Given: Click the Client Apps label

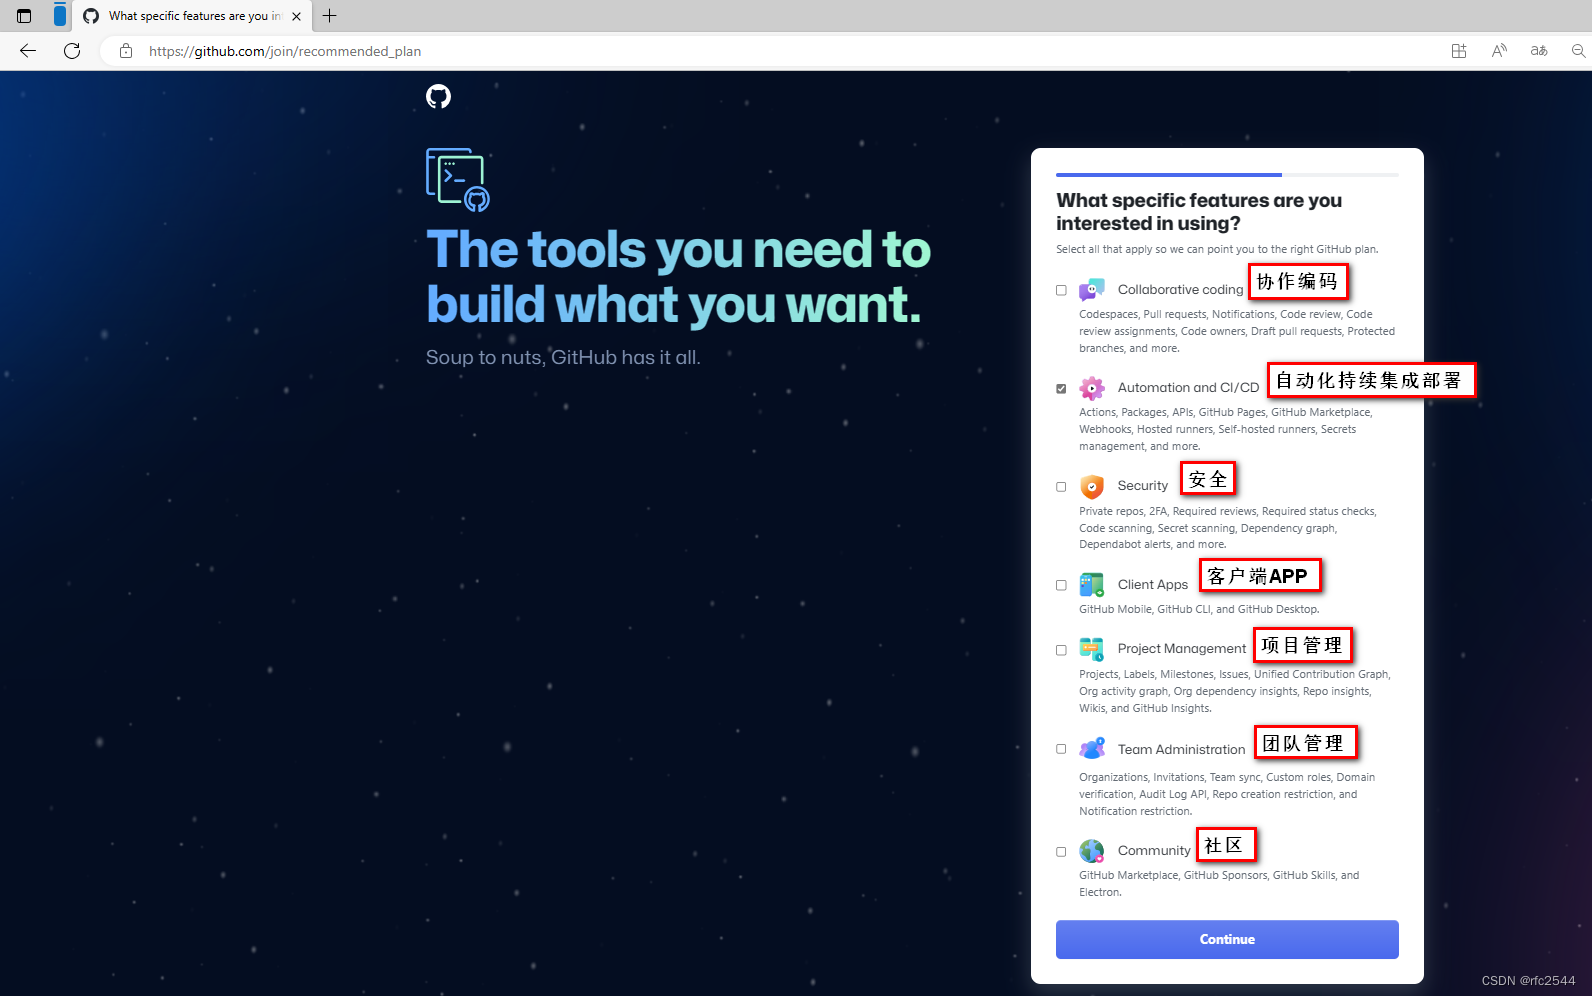Looking at the screenshot, I should [1153, 585].
